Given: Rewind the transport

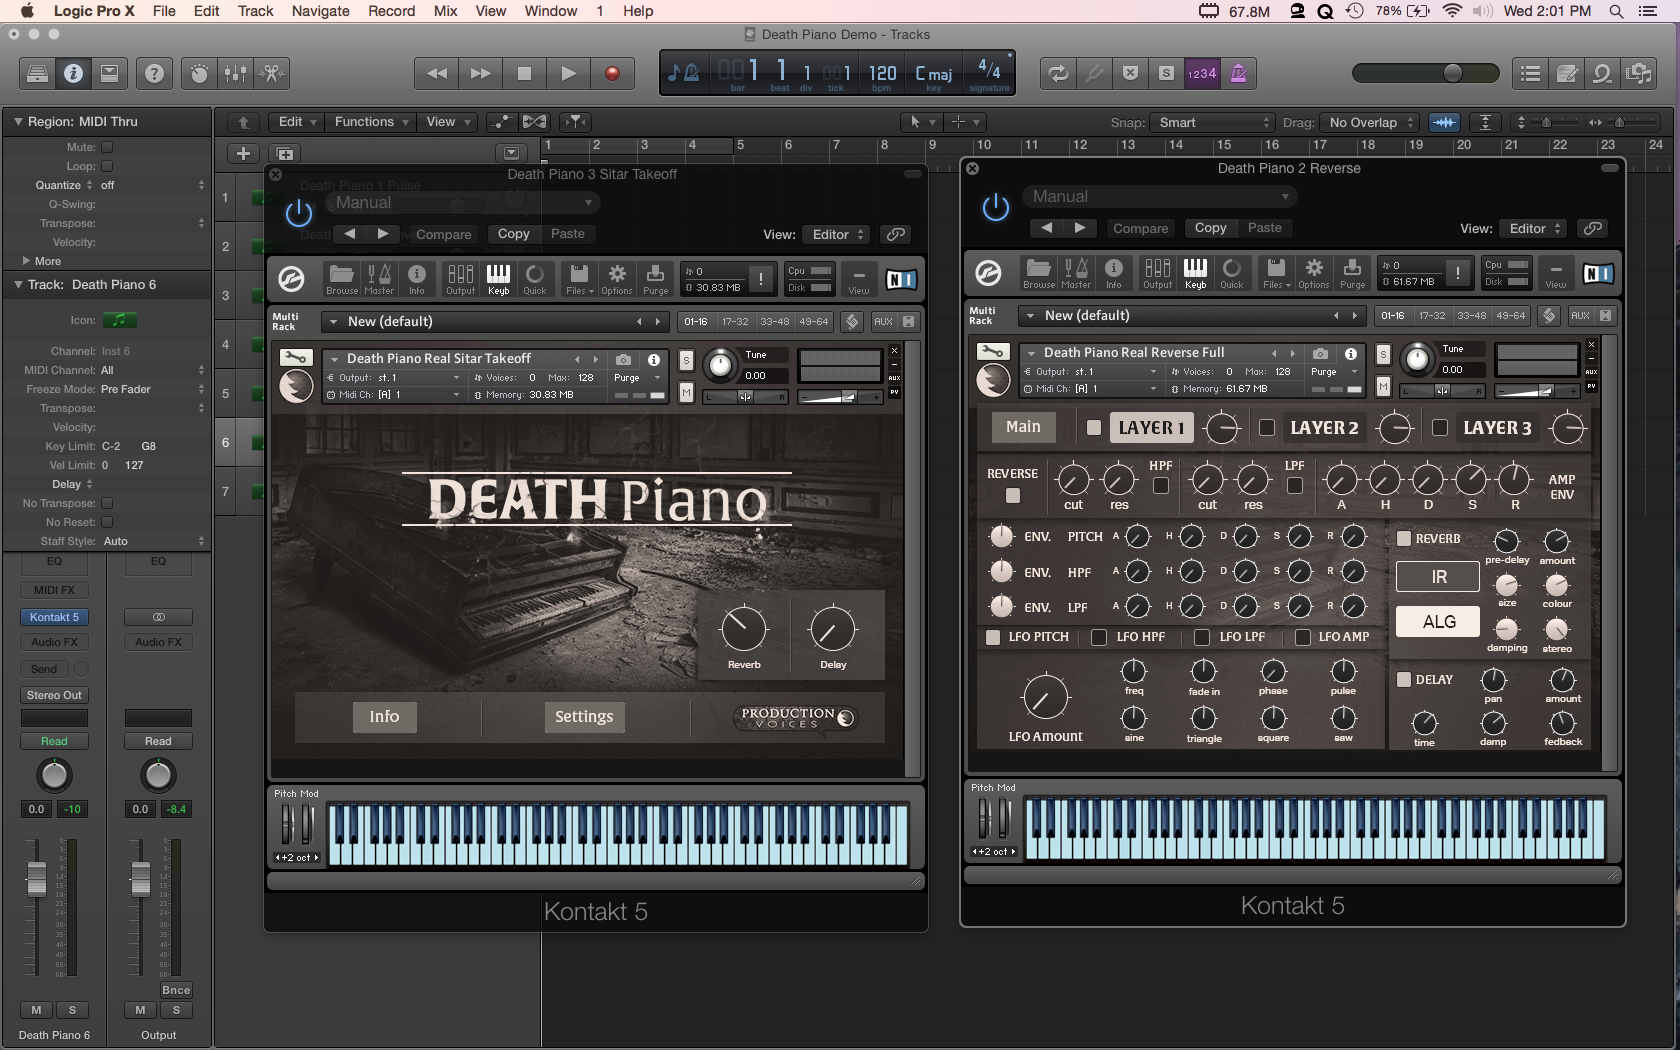Looking at the screenshot, I should pos(437,73).
